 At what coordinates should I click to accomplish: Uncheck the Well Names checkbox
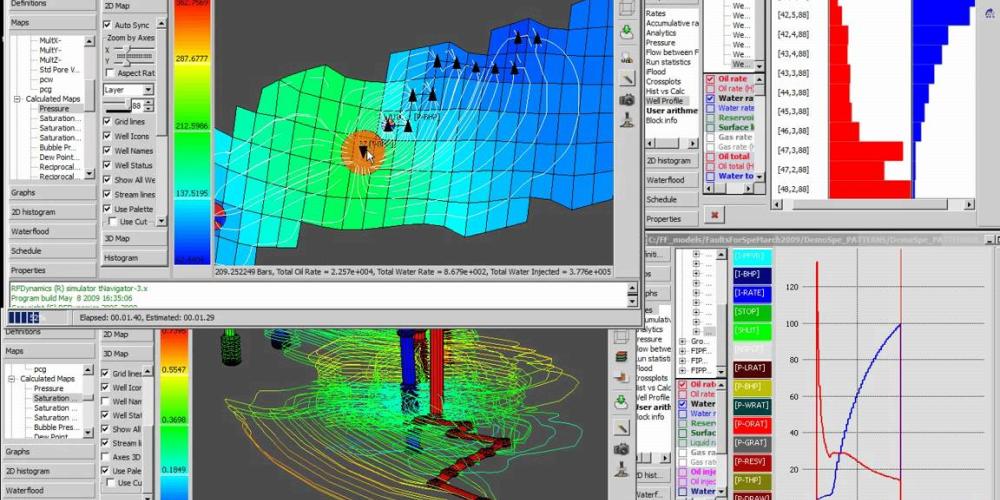coord(108,151)
